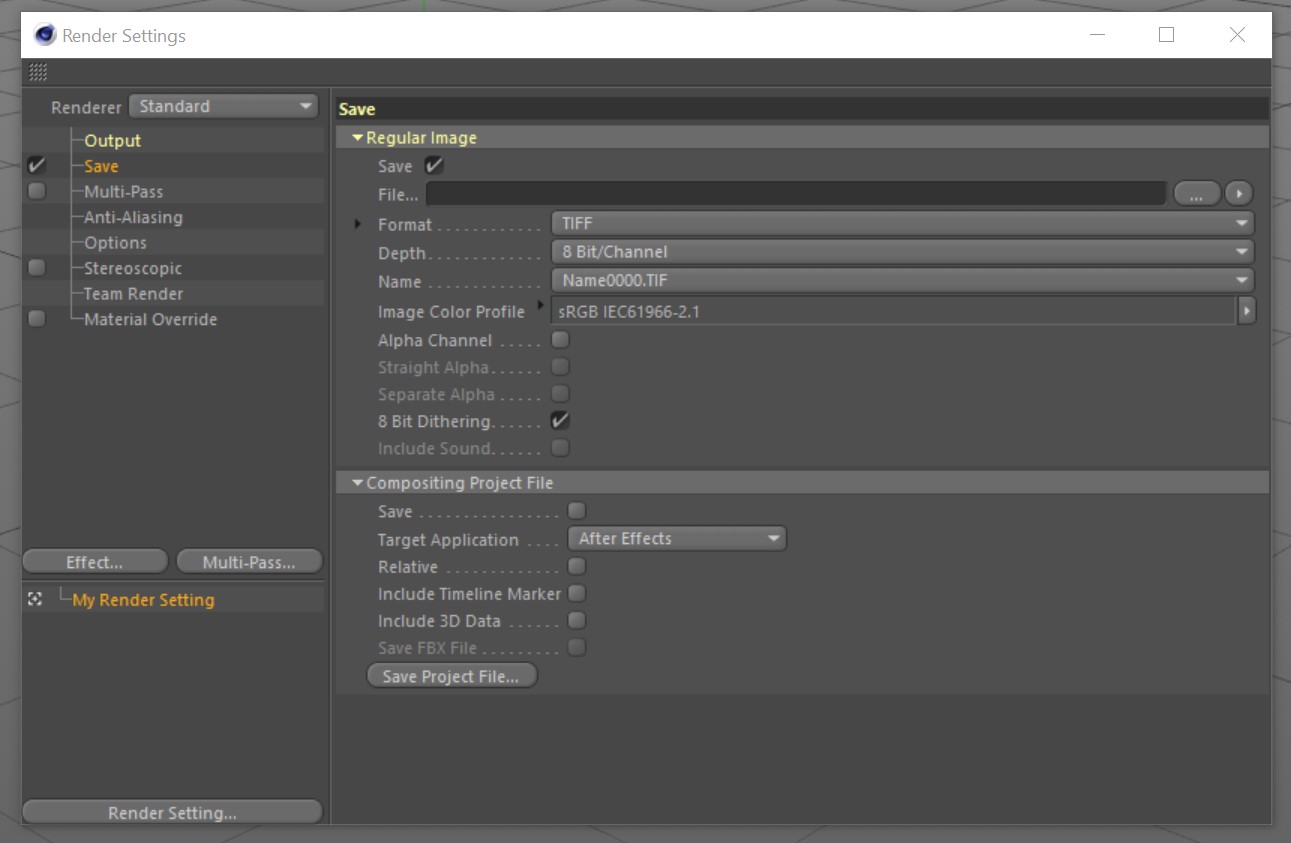The image size is (1291, 843).
Task: Click the Save Project File... button
Action: (x=451, y=677)
